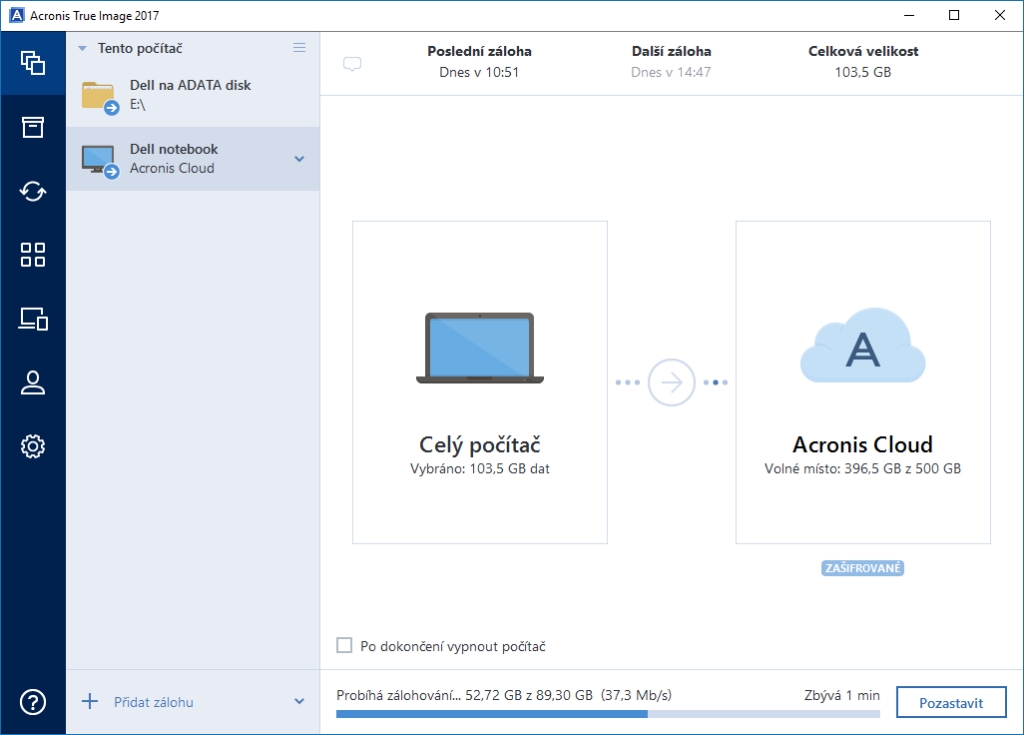Open the Settings gear icon
This screenshot has height=735, width=1024.
33,447
